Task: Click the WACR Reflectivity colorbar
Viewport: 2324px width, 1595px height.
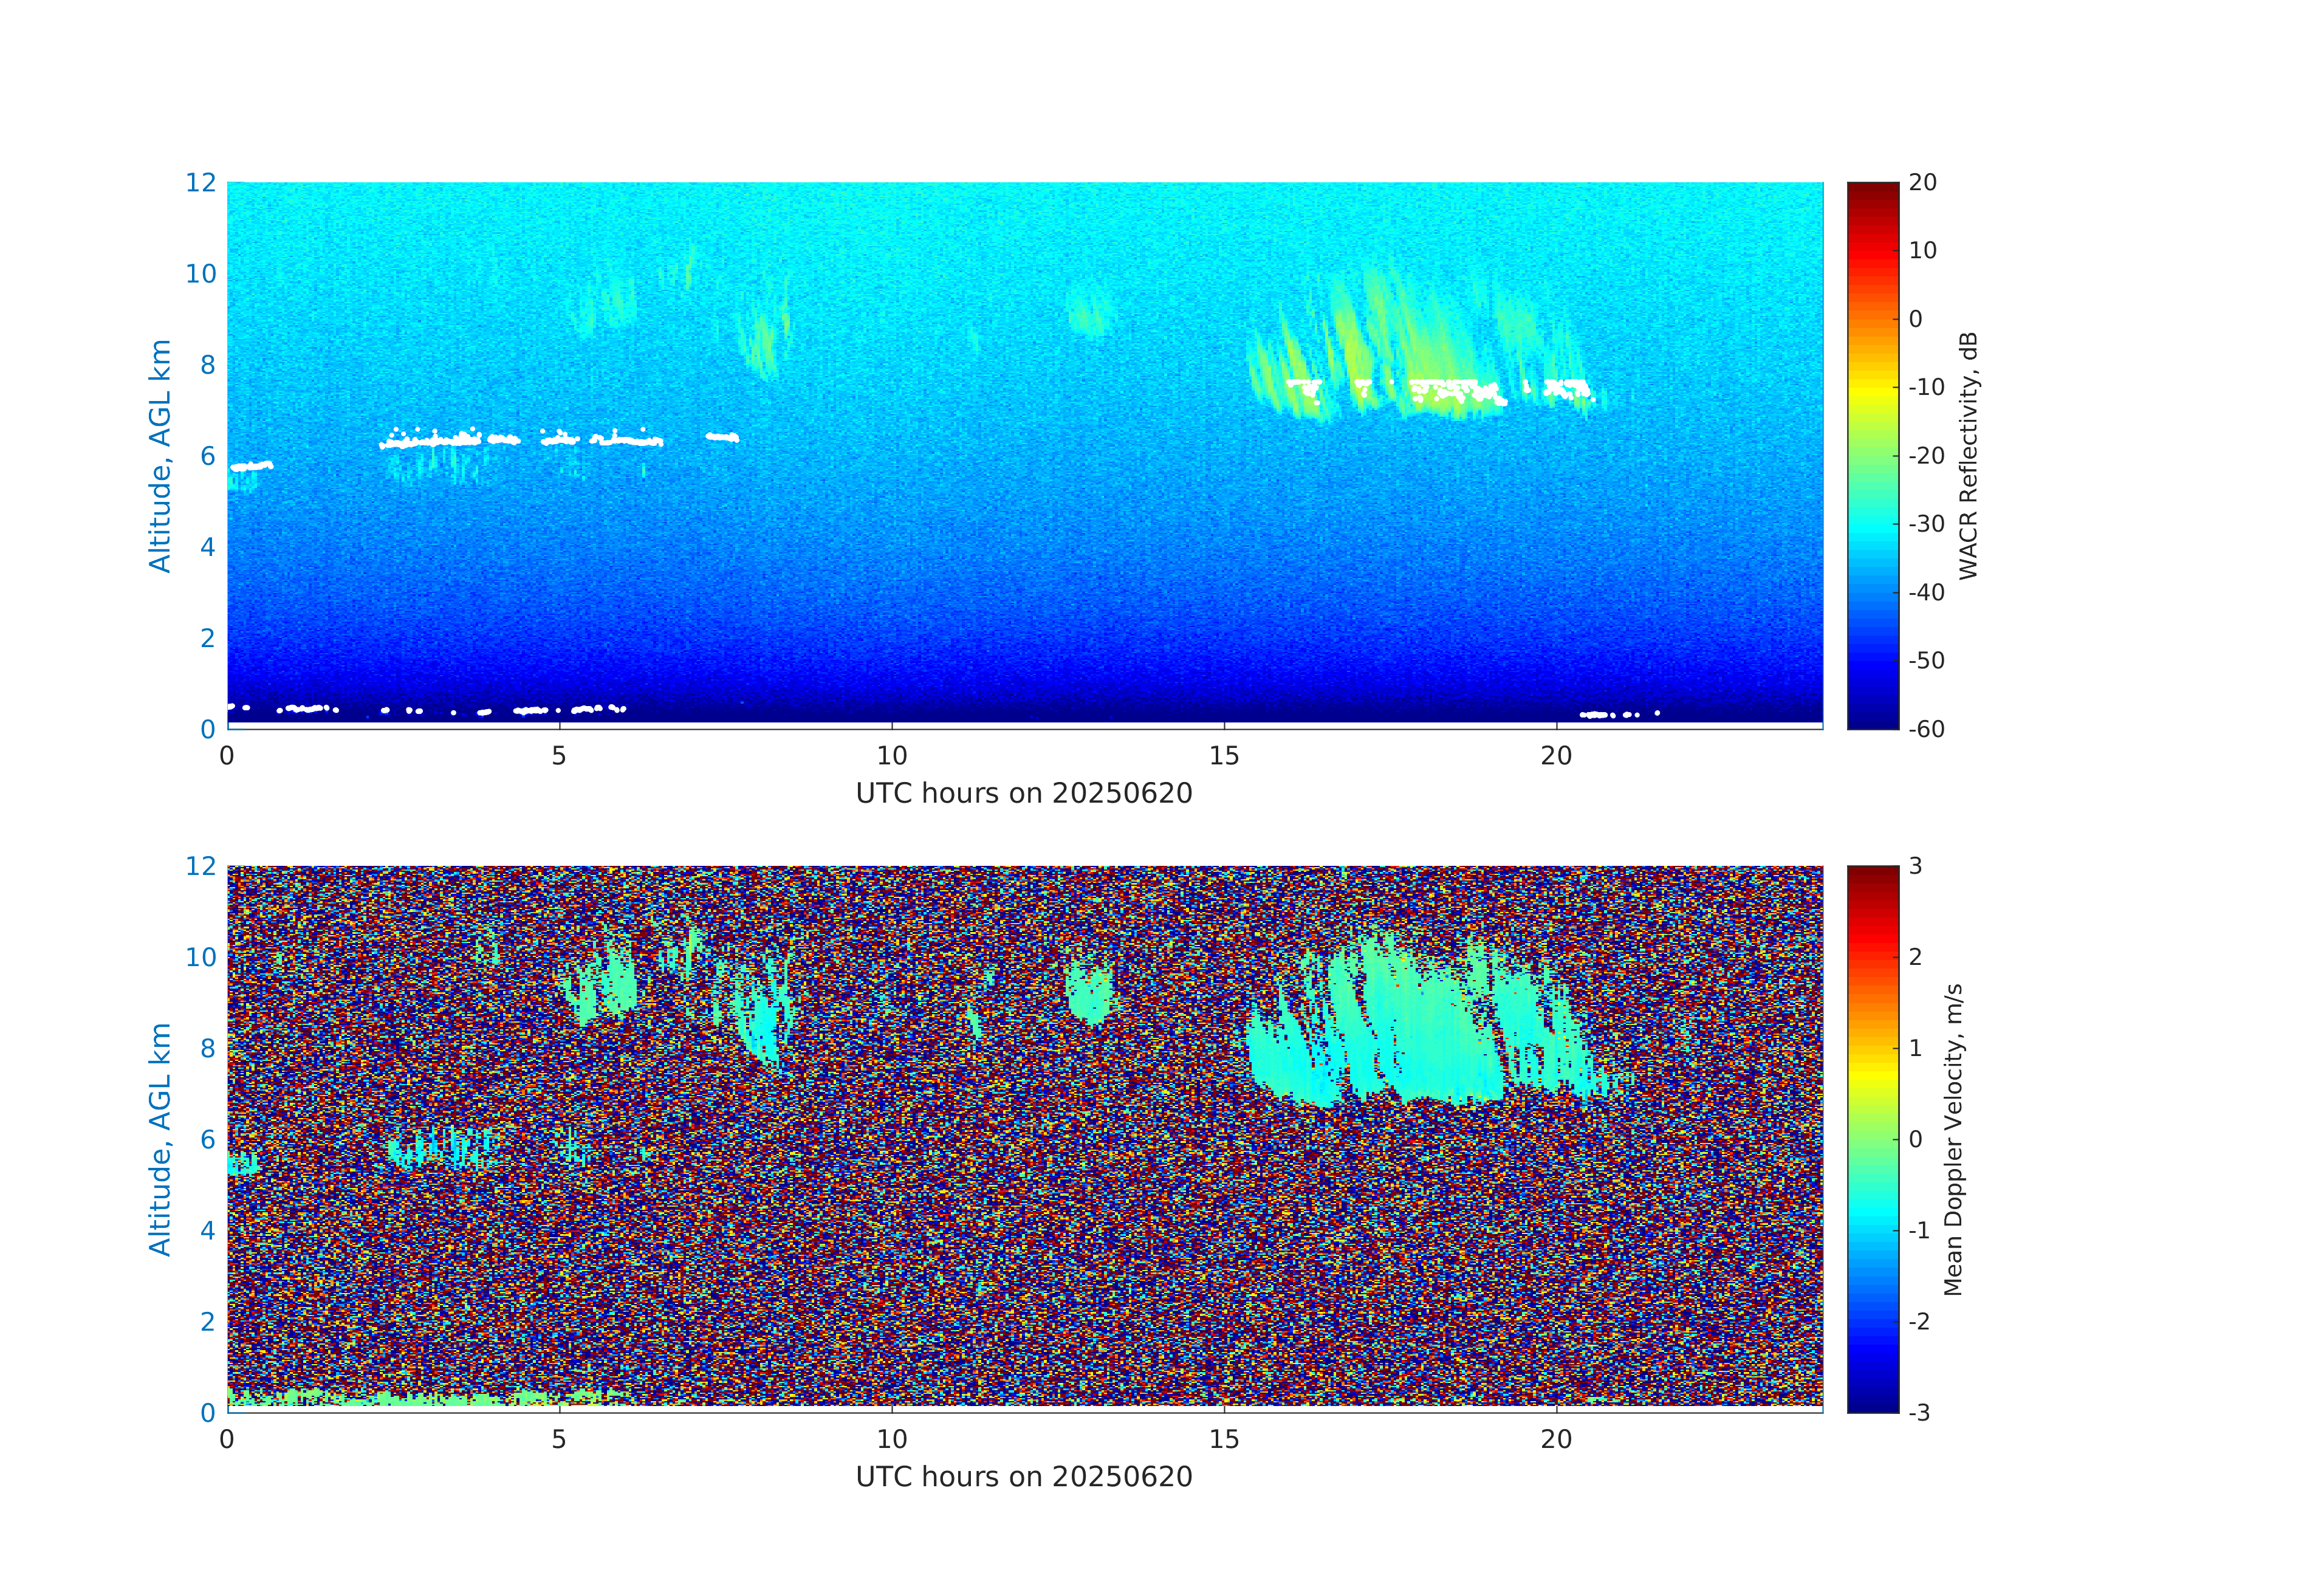Action: pyautogui.click(x=1872, y=455)
